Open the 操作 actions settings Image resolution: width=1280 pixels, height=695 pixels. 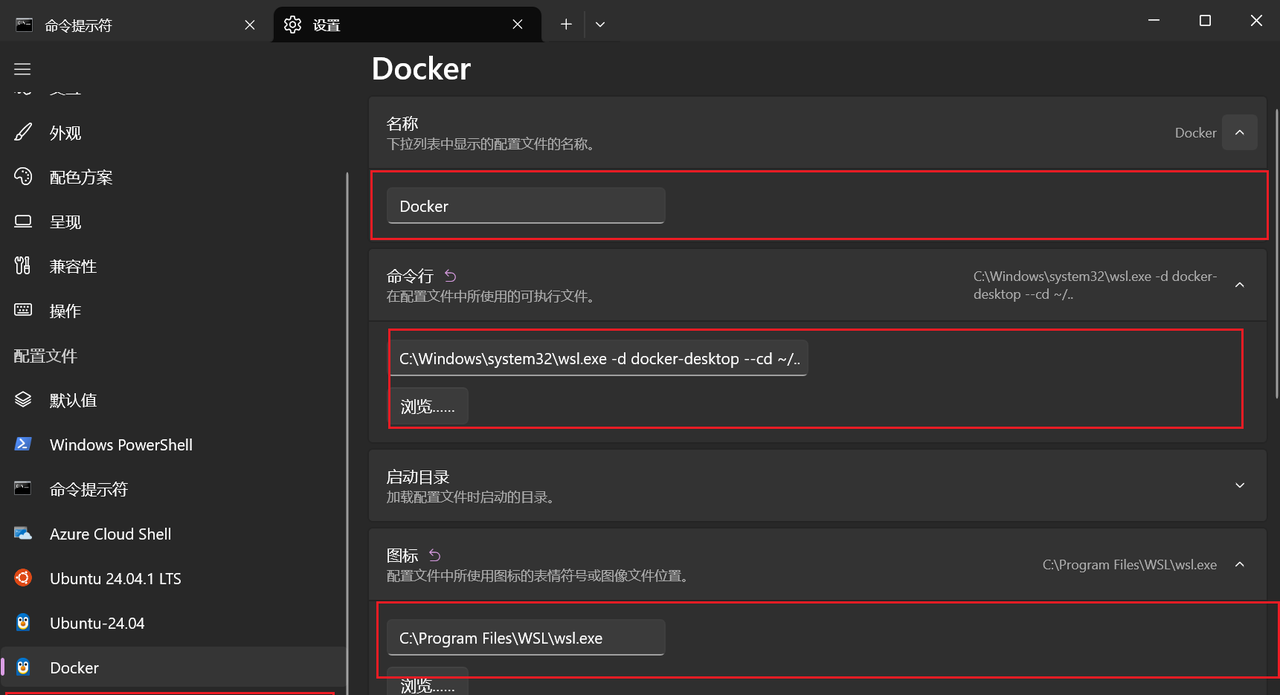tap(66, 310)
